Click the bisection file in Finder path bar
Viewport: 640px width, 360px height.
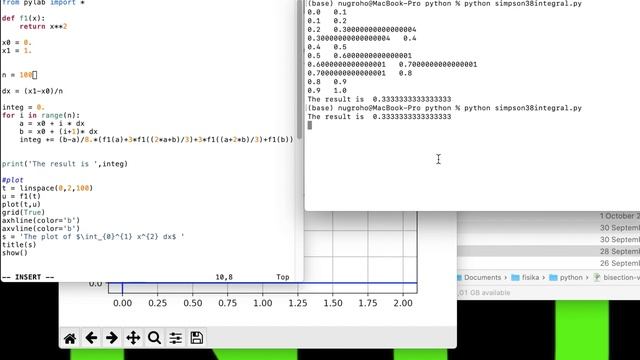point(616,278)
